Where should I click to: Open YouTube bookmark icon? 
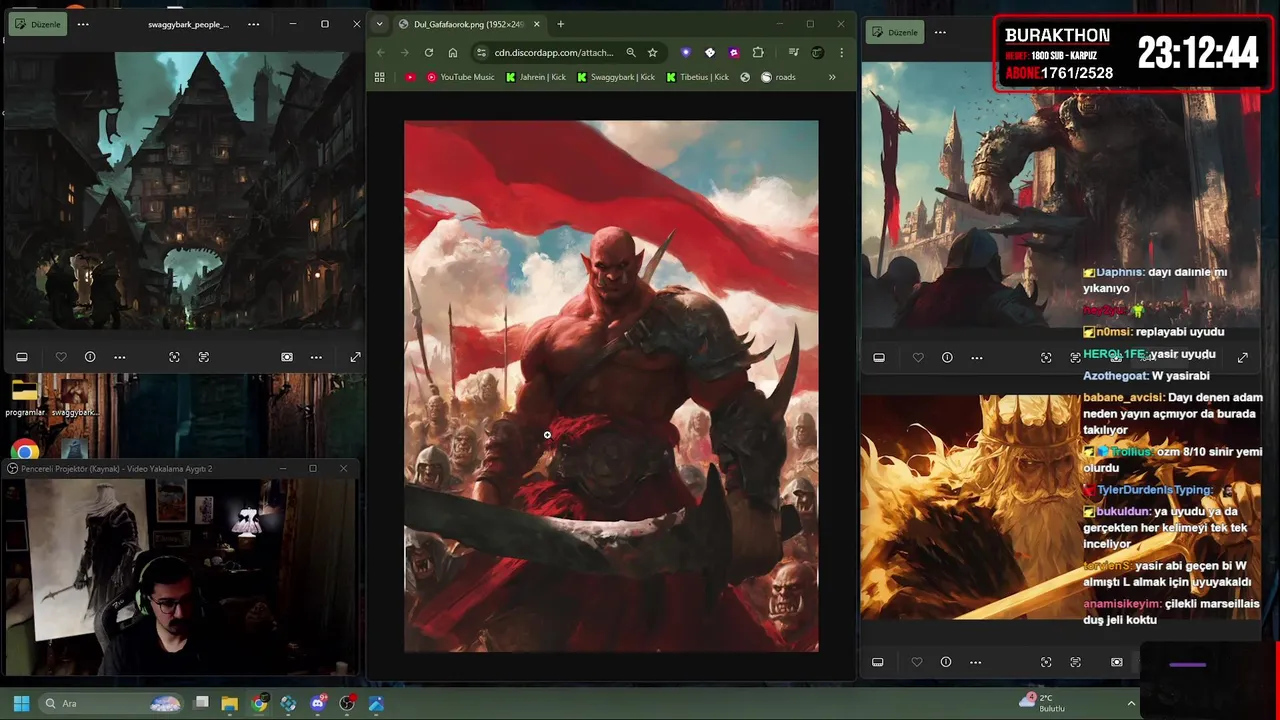[410, 77]
